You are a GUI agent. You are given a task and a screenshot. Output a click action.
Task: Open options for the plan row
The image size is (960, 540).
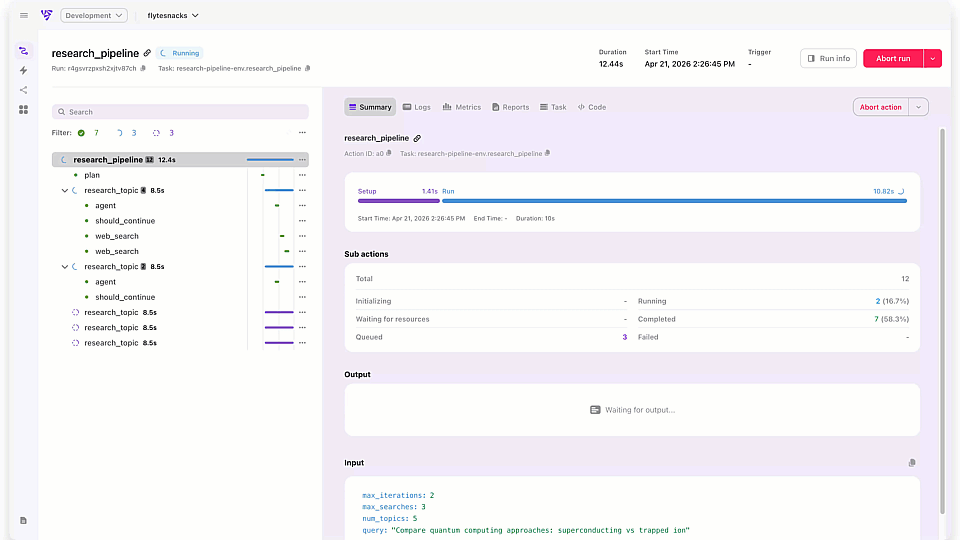click(302, 175)
